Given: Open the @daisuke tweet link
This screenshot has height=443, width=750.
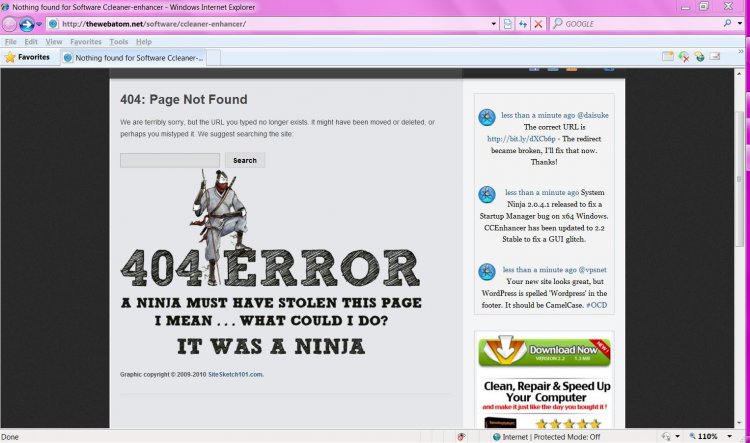Looking at the screenshot, I should point(593,115).
